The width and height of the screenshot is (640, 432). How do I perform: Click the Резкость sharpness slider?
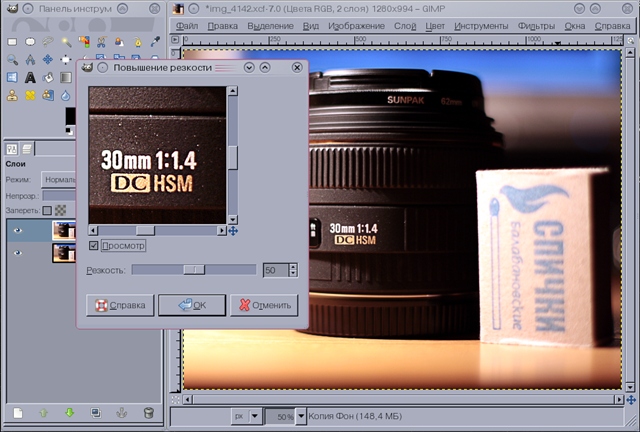point(193,269)
